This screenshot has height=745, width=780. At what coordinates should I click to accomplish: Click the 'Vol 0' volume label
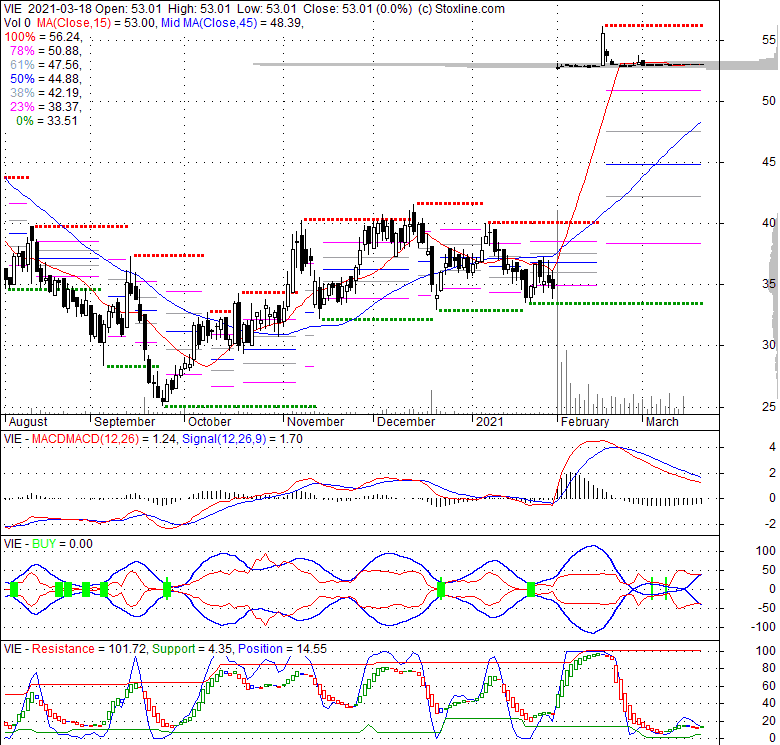point(17,23)
